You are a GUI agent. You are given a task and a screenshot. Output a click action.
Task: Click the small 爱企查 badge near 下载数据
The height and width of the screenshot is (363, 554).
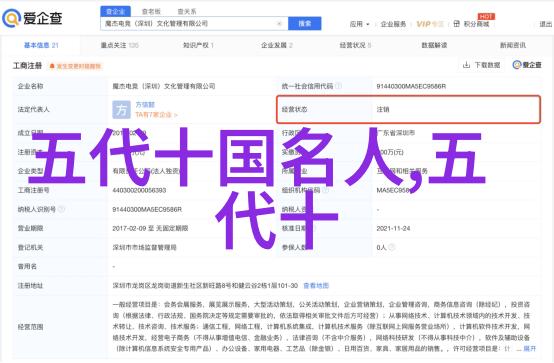527,65
